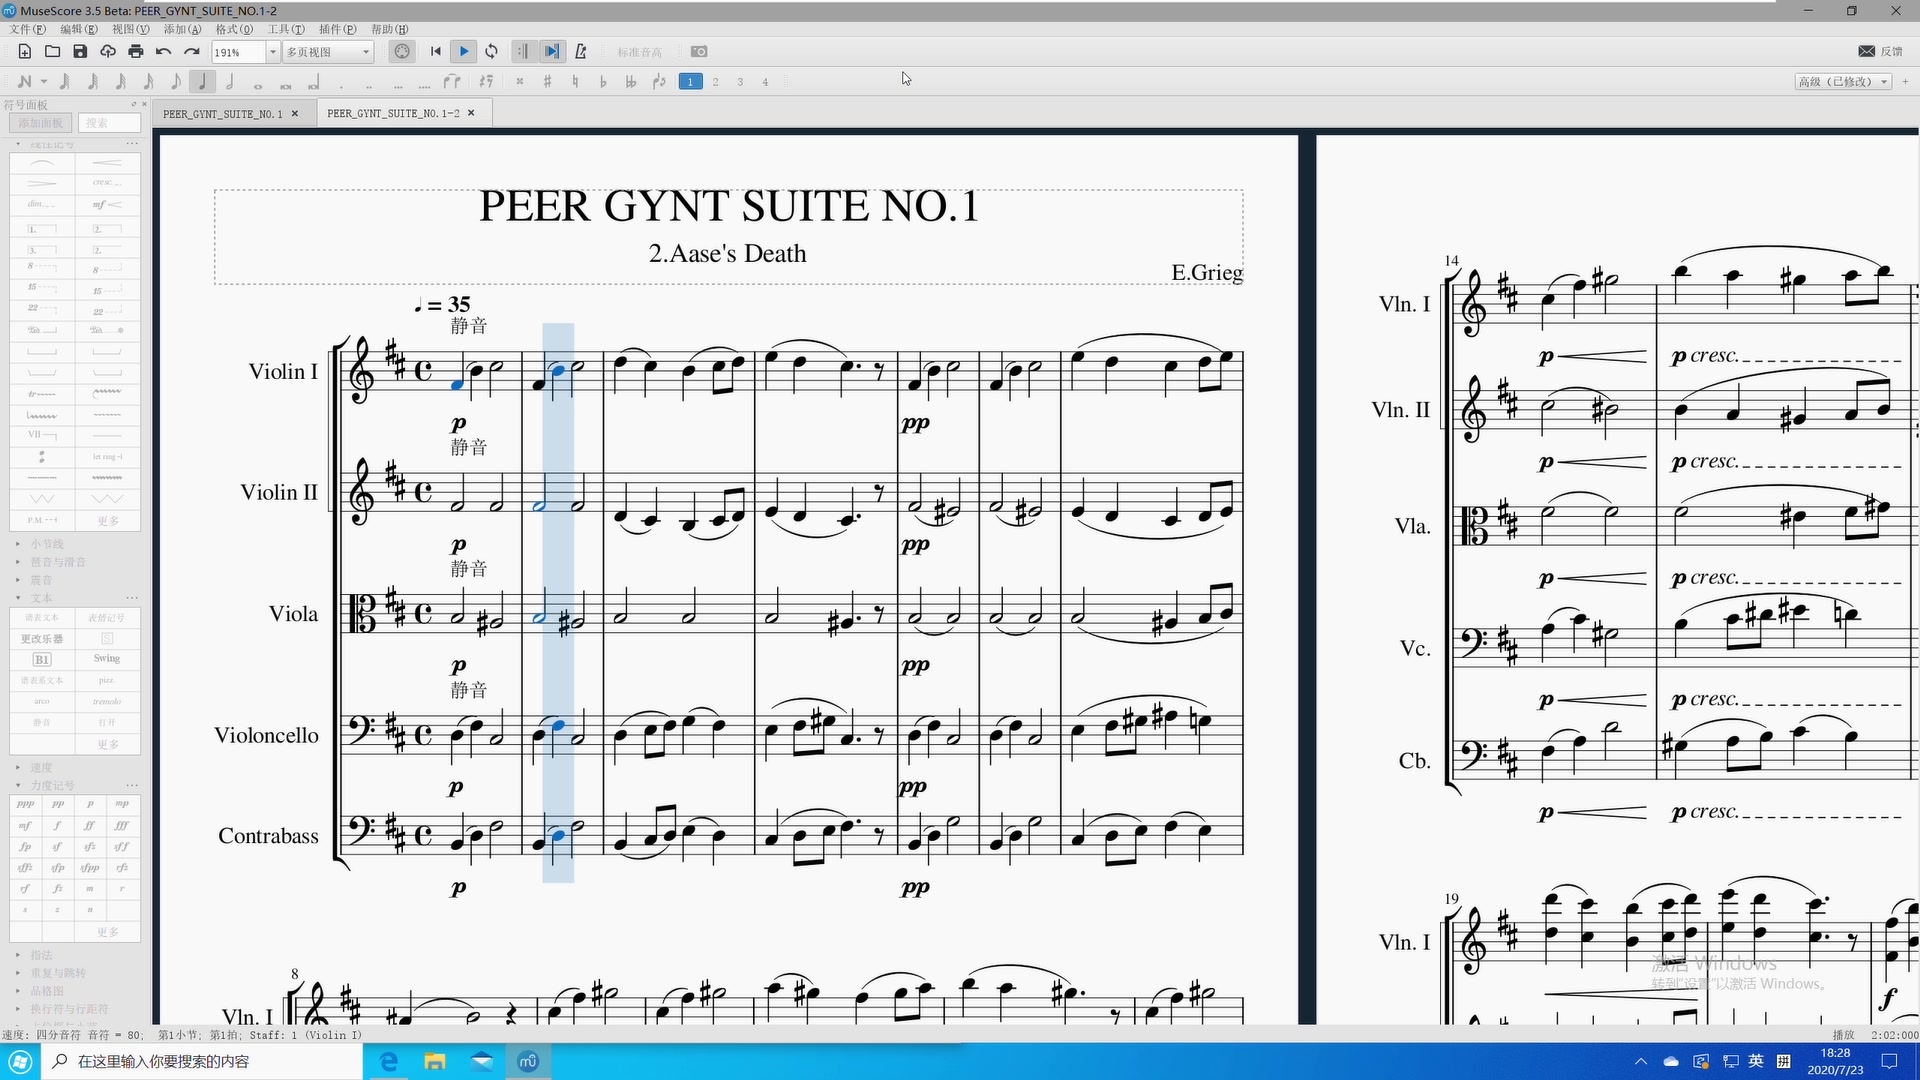This screenshot has width=1920, height=1080.
Task: Upload score to cloud icon
Action: pyautogui.click(x=108, y=52)
